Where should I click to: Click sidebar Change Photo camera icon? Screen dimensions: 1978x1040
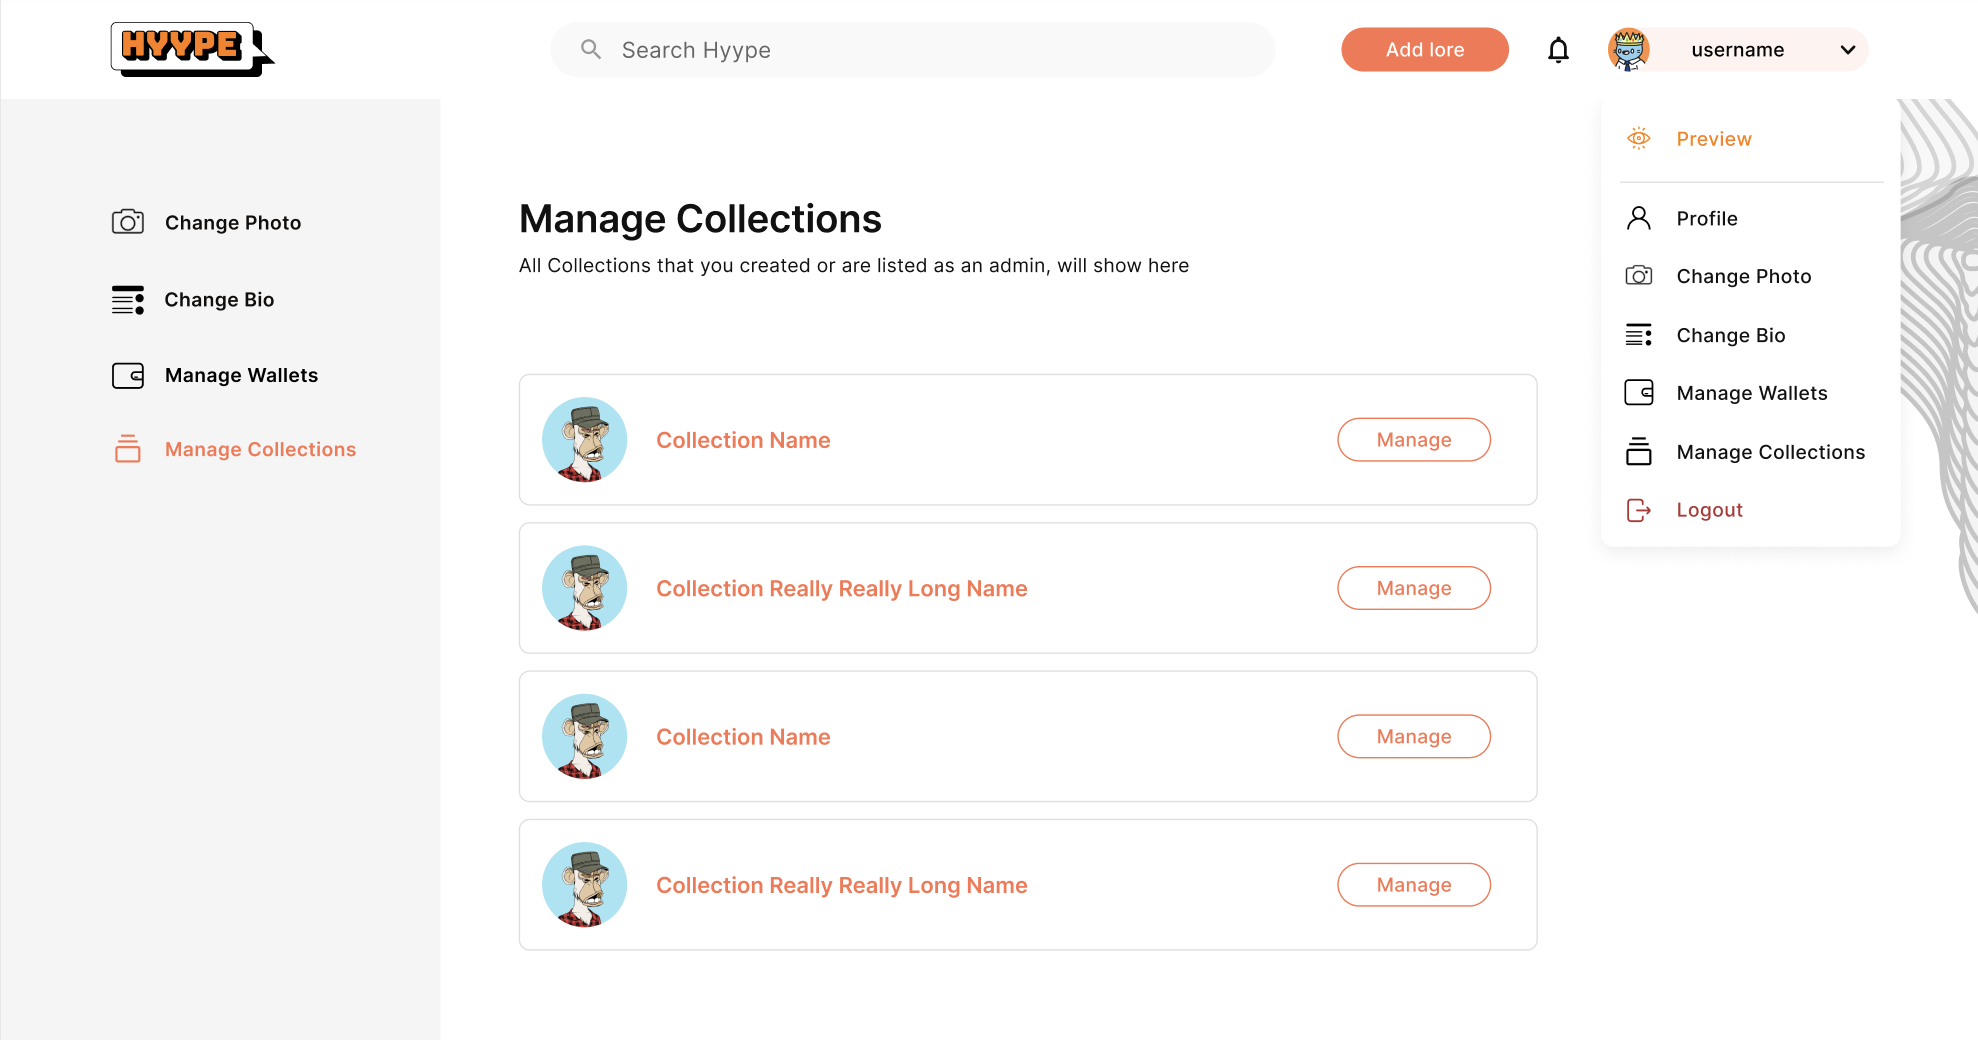[128, 222]
